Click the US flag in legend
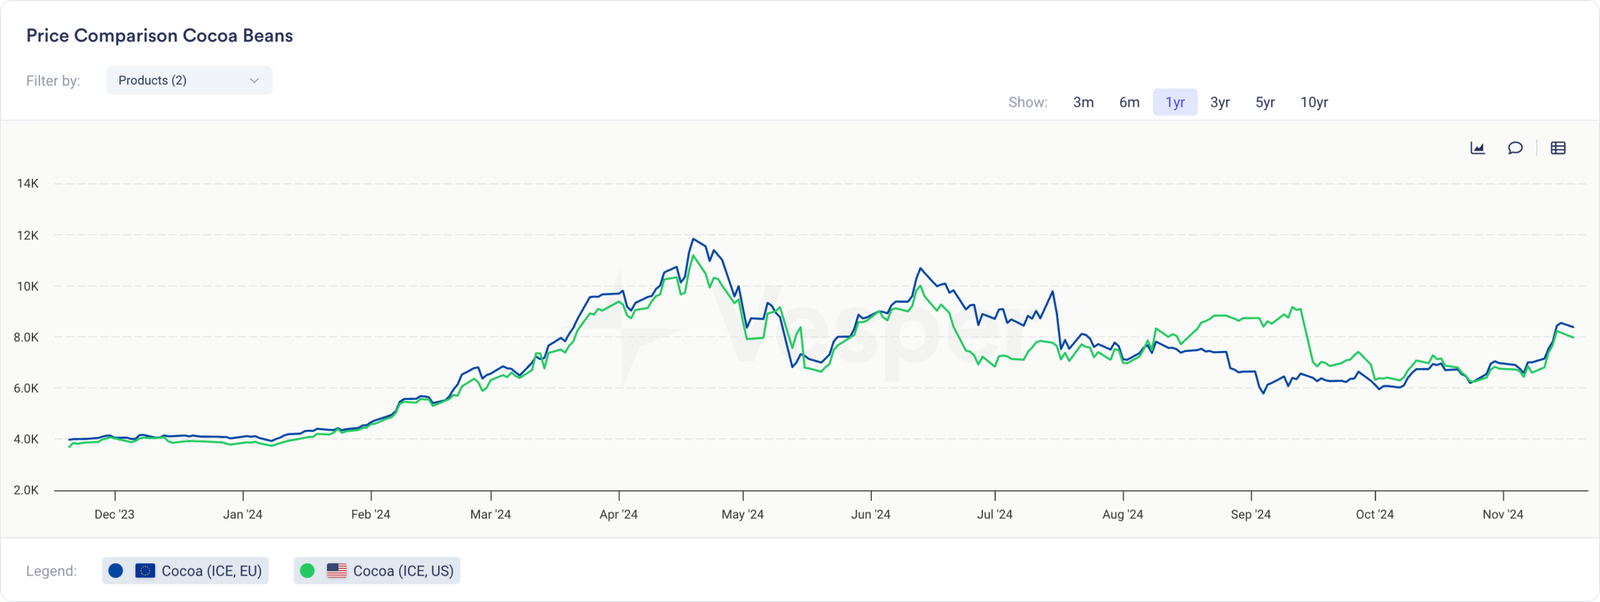Image resolution: width=1600 pixels, height=602 pixels. tap(337, 571)
